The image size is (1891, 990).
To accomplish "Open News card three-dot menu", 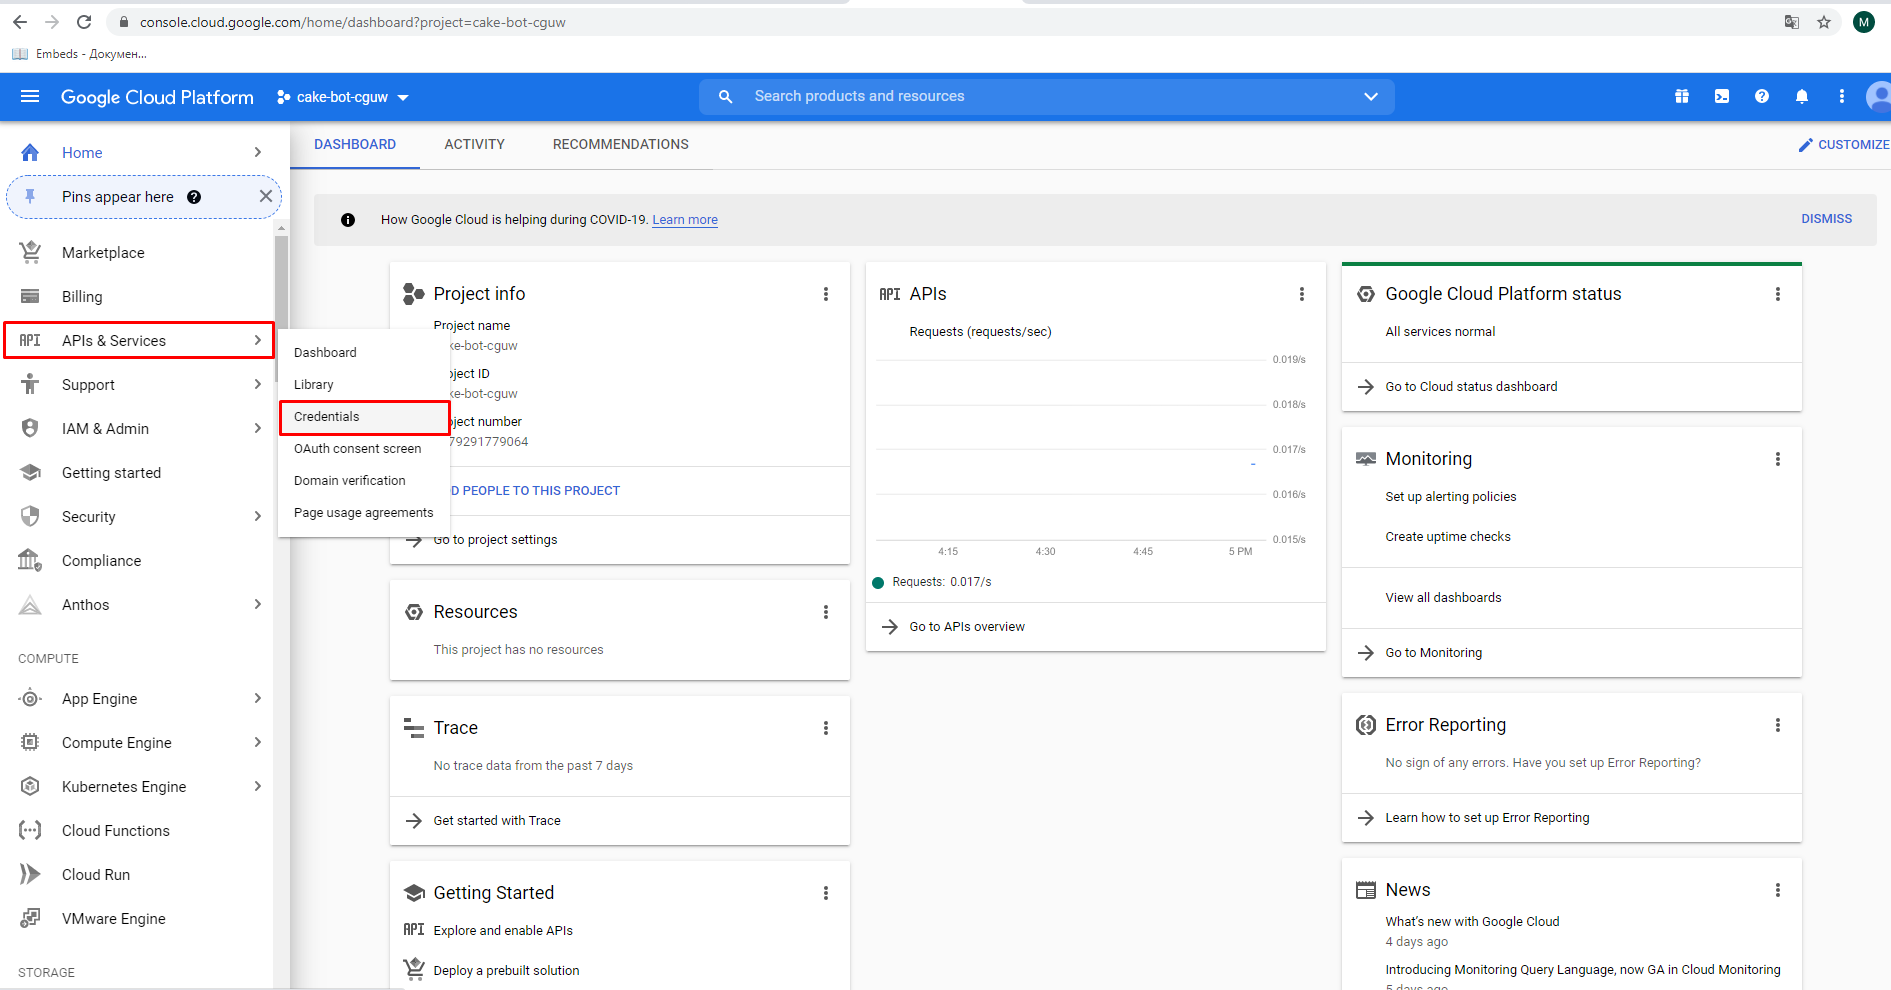I will point(1778,890).
